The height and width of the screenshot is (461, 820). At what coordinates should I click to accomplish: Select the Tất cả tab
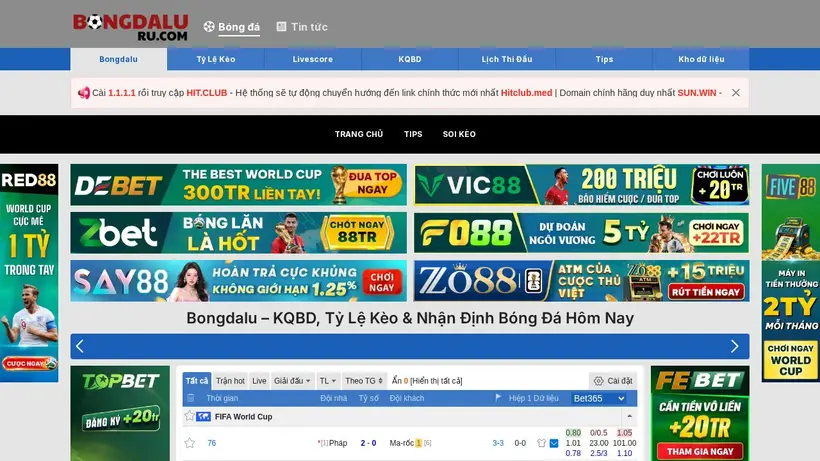(x=197, y=381)
